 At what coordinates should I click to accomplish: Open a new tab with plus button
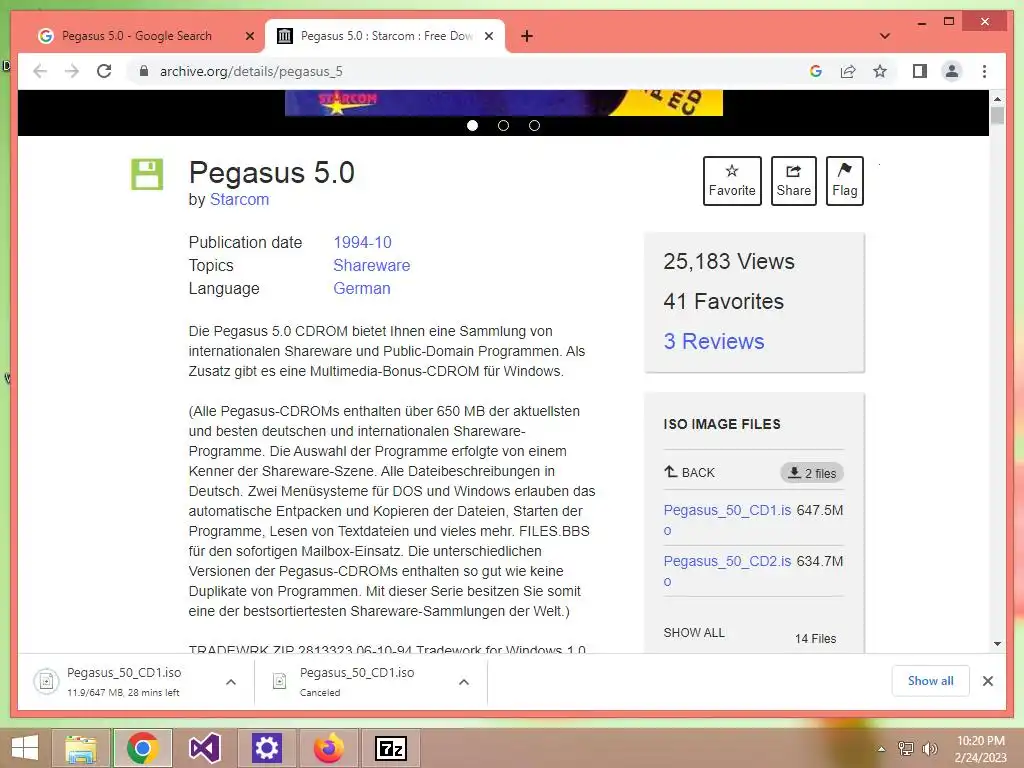tap(527, 36)
